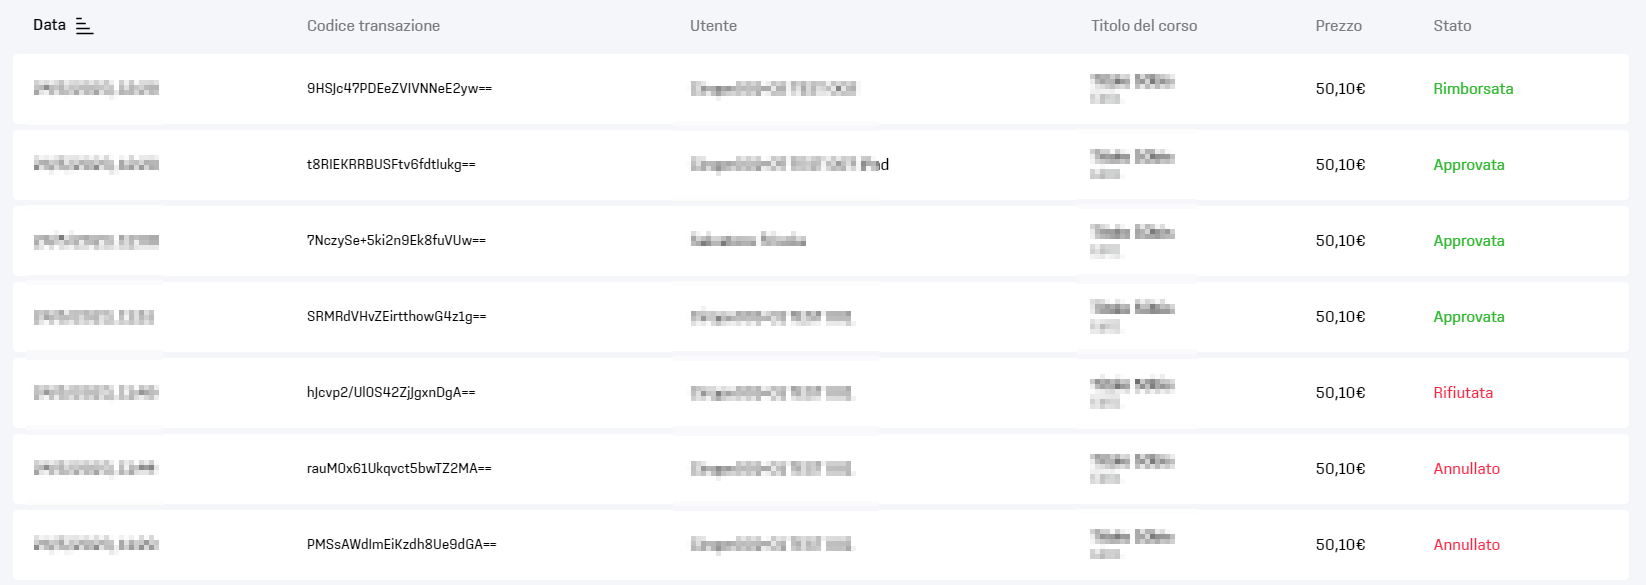Click the Rifiutata status label
The width and height of the screenshot is (1646, 585).
click(x=1463, y=393)
